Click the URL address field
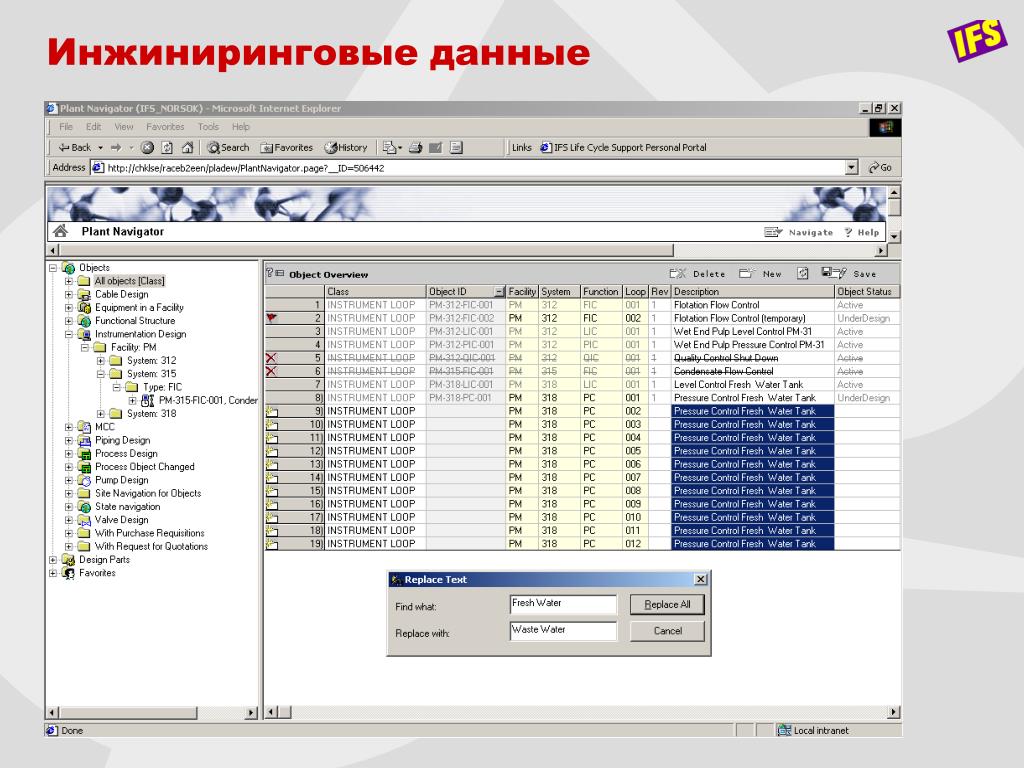The height and width of the screenshot is (768, 1024). pyautogui.click(x=474, y=168)
